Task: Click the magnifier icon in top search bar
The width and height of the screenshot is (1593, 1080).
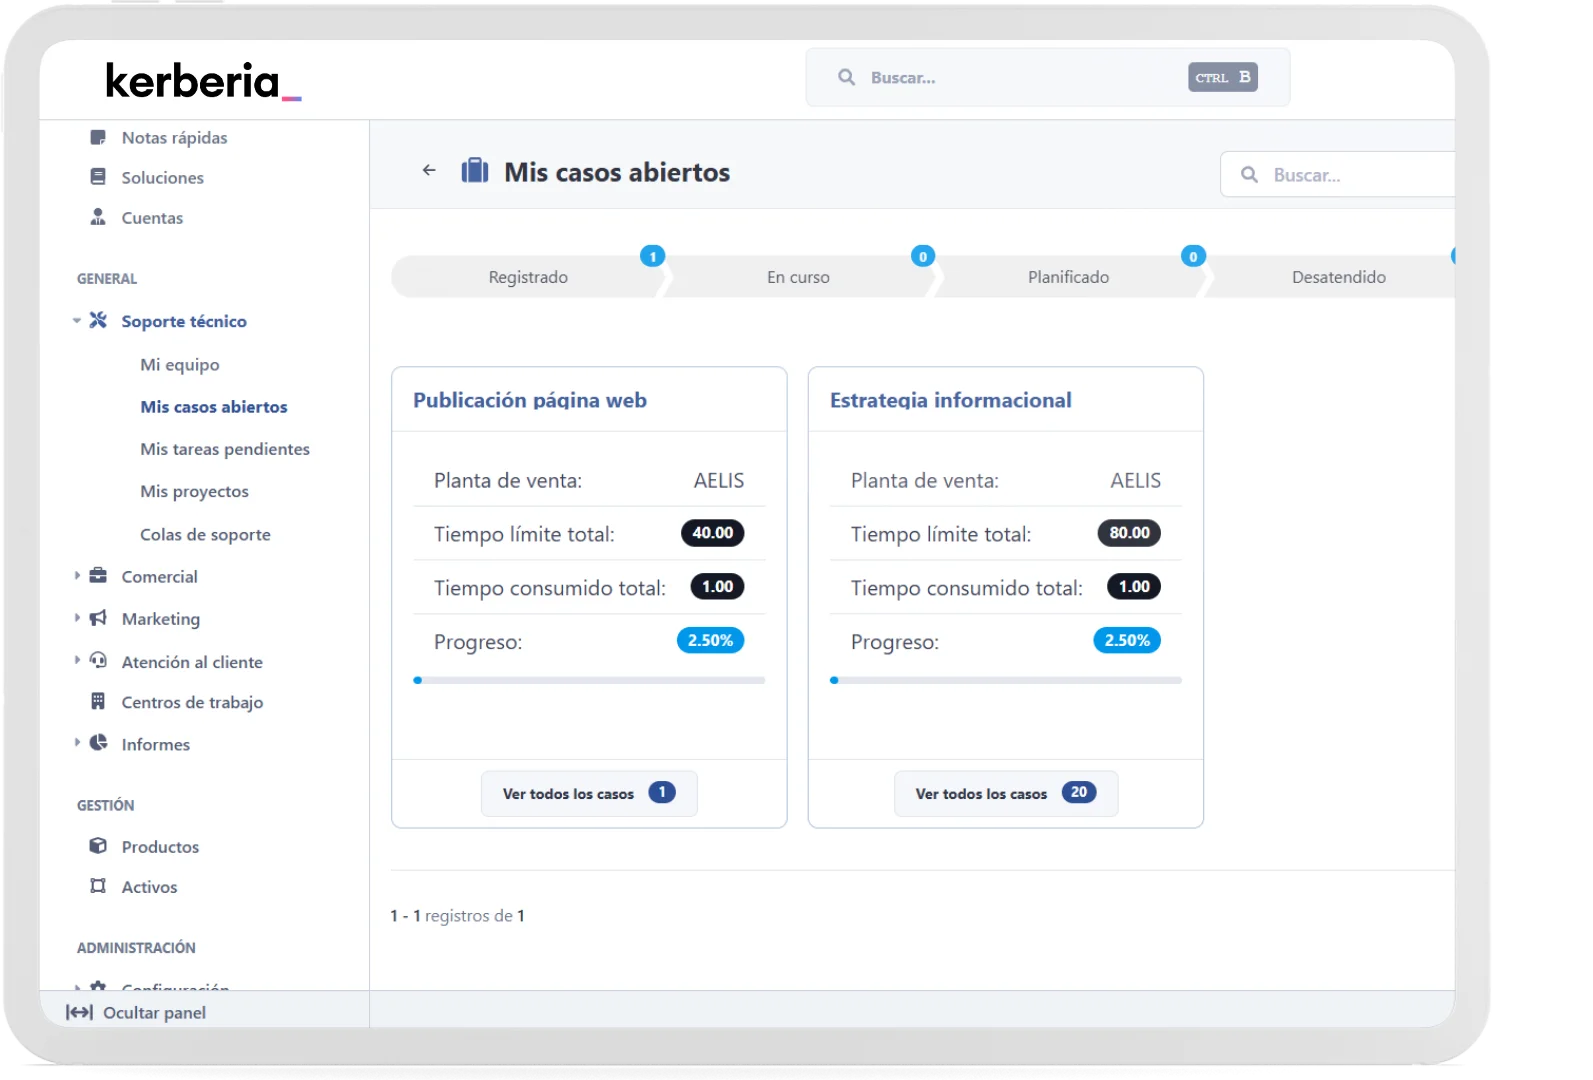Action: point(846,77)
